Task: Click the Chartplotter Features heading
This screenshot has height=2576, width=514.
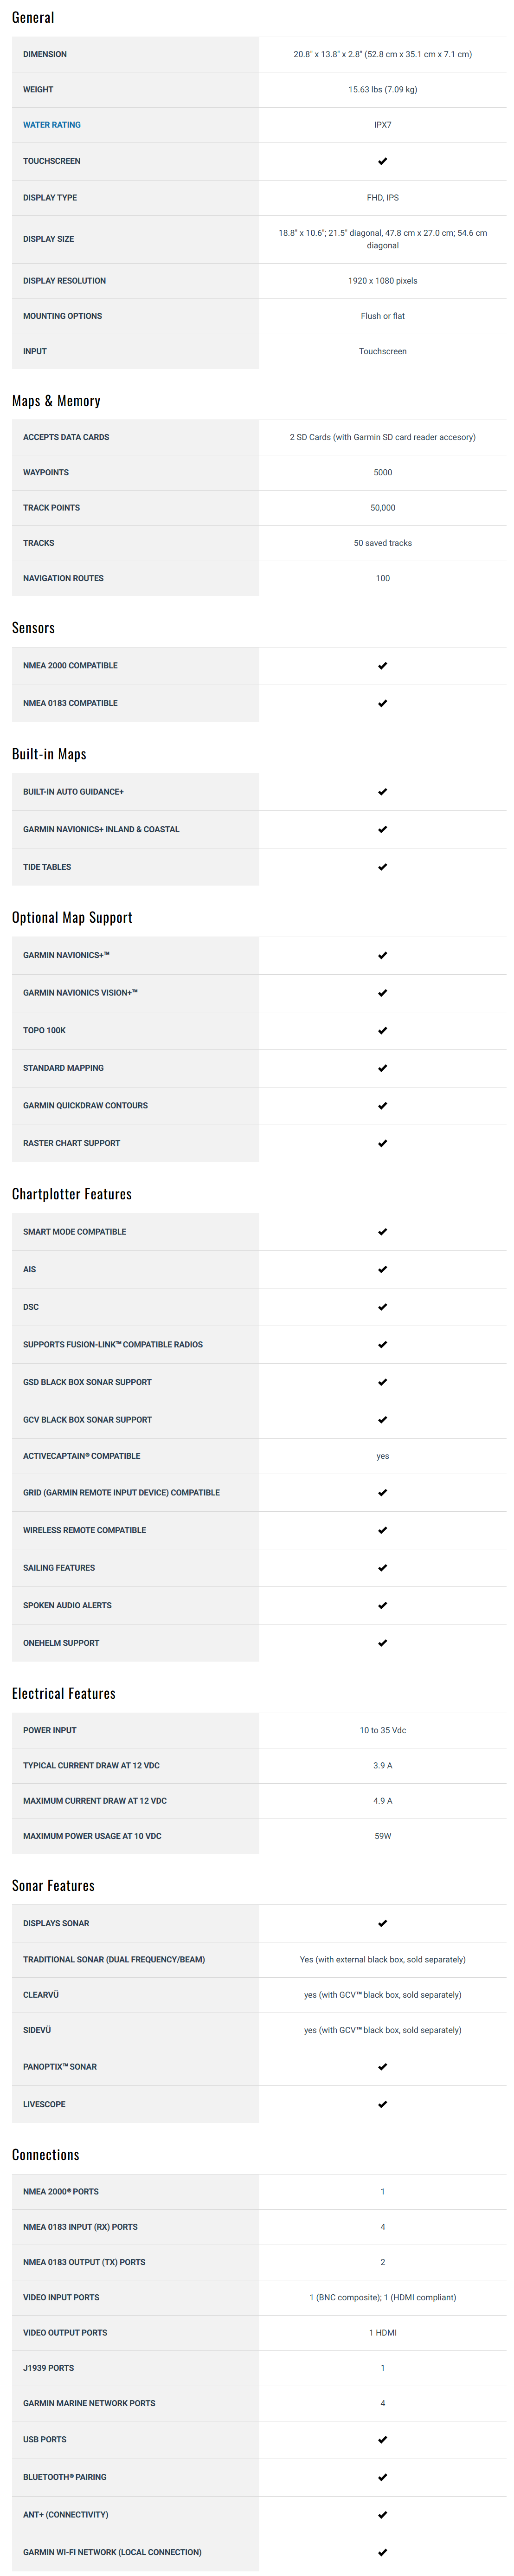Action: point(72,1194)
